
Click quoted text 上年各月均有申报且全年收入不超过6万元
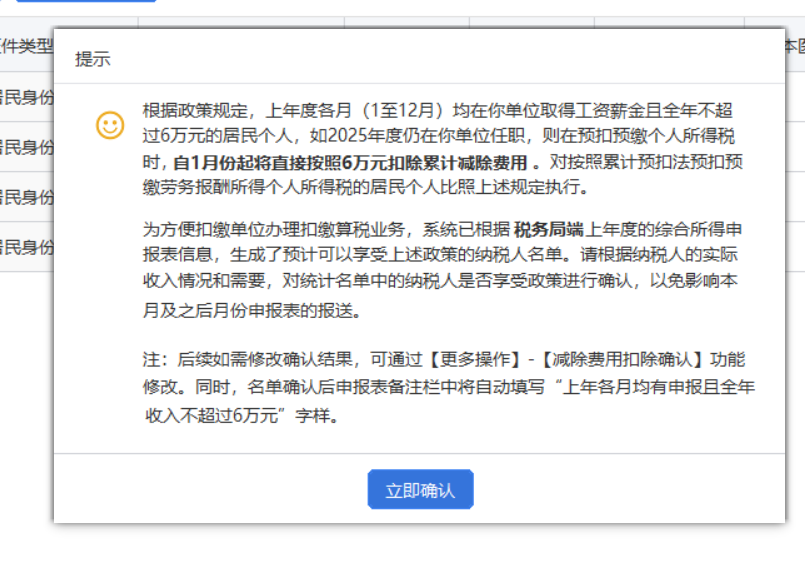pyautogui.click(x=450, y=401)
